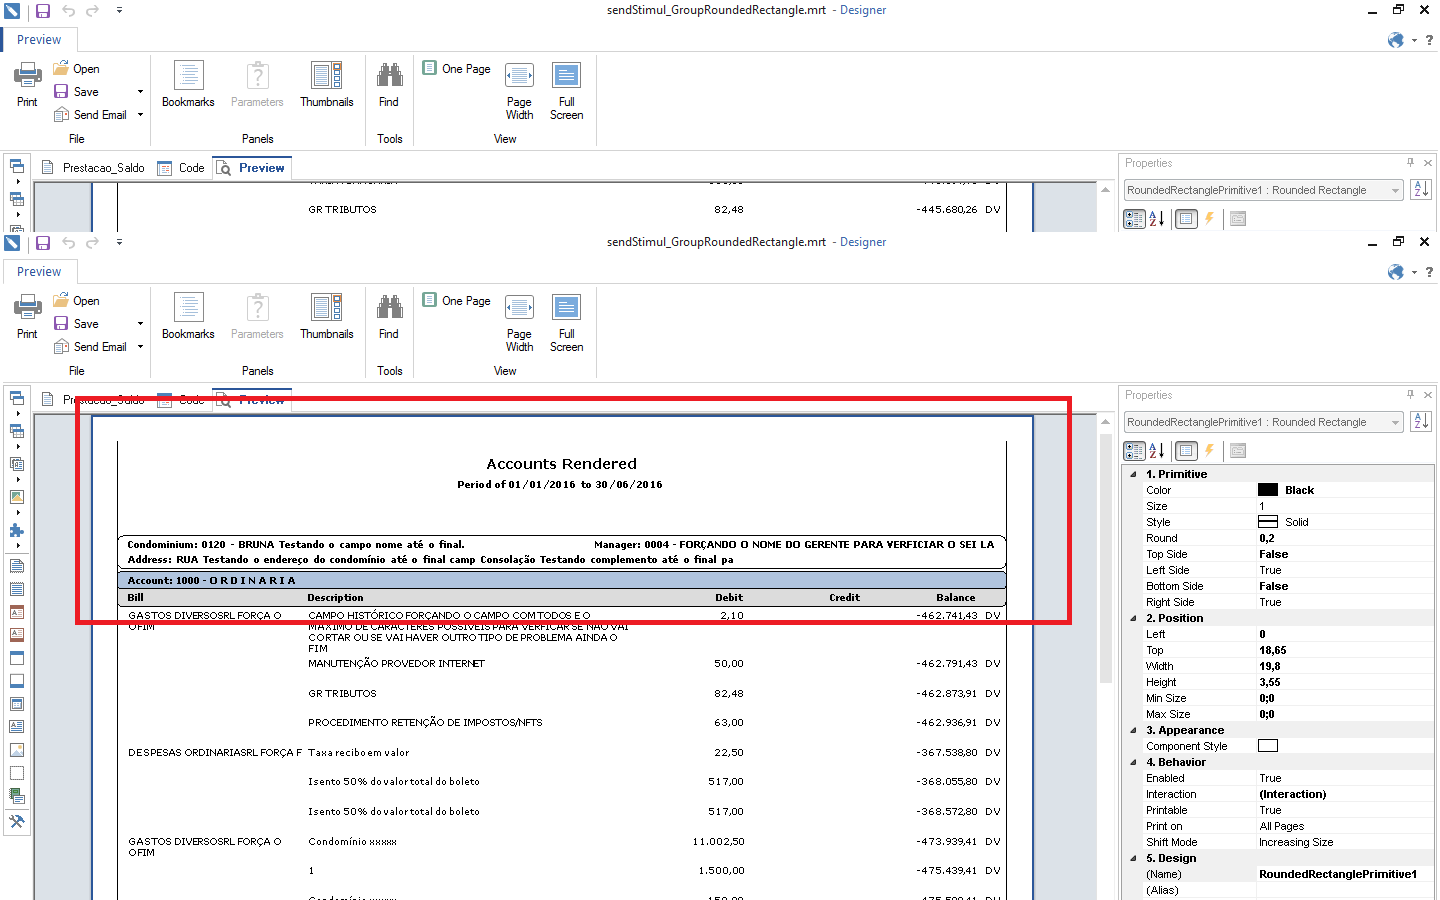Select the puzzle-piece components toolbox icon
1440x900 pixels.
coord(17,531)
